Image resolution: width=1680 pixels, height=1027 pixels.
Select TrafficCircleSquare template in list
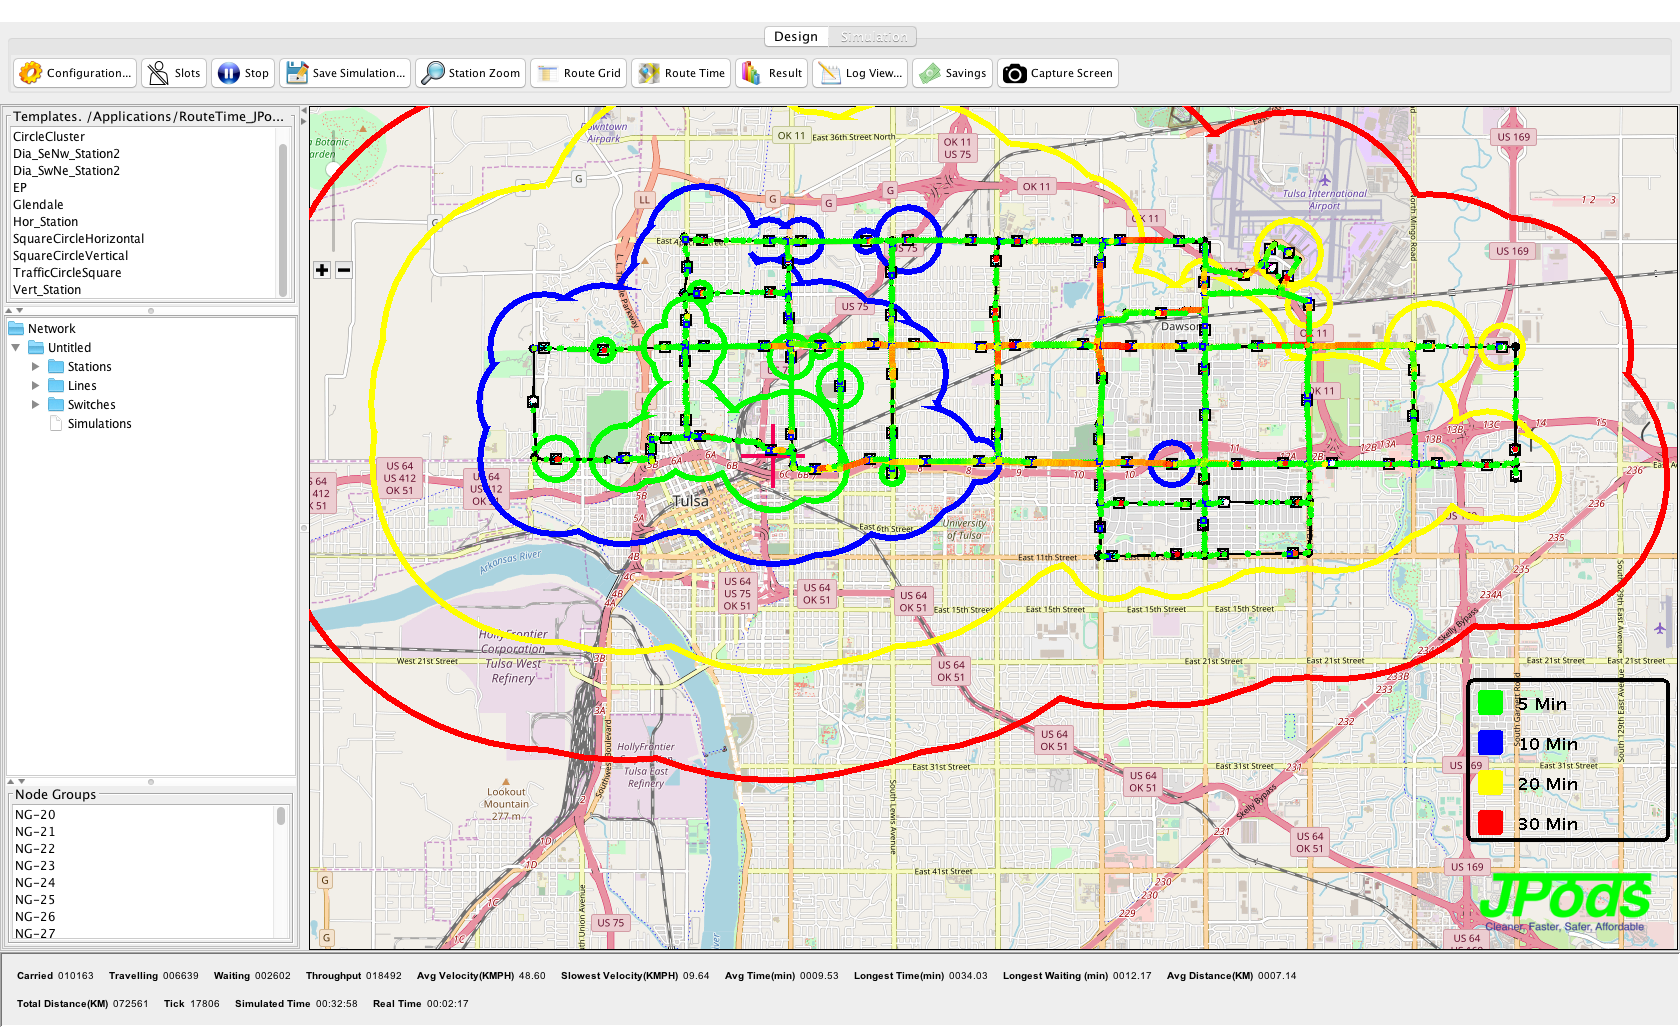pos(67,273)
